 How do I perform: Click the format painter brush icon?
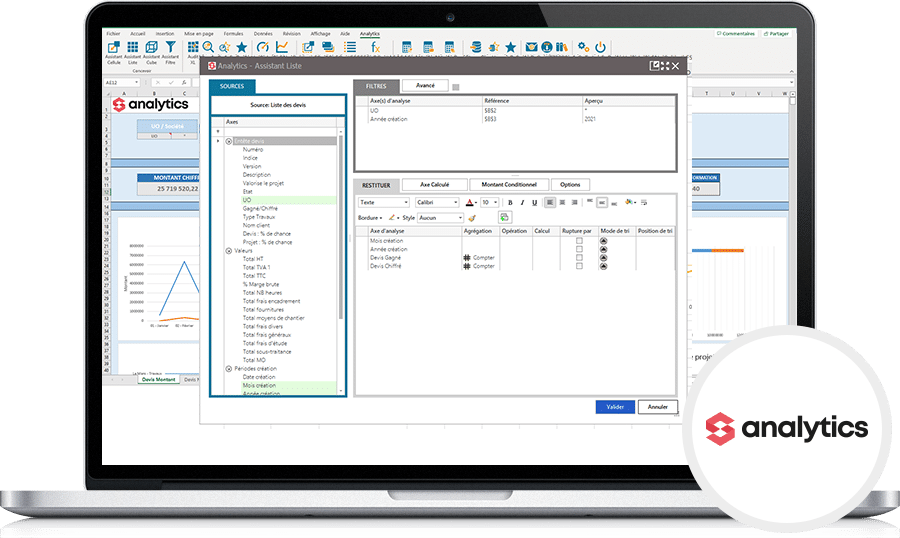[x=472, y=218]
